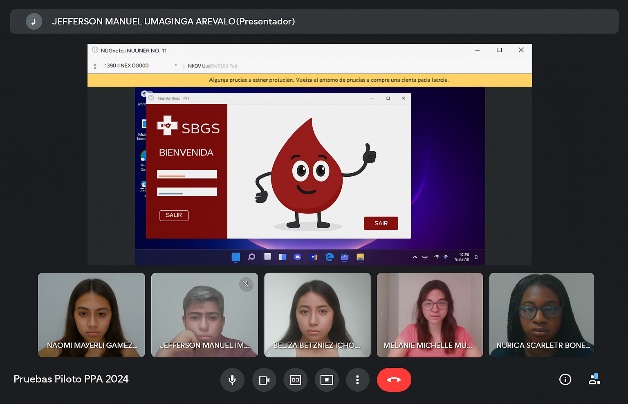Toggle closed captions button
The height and width of the screenshot is (404, 628).
pyautogui.click(x=295, y=380)
